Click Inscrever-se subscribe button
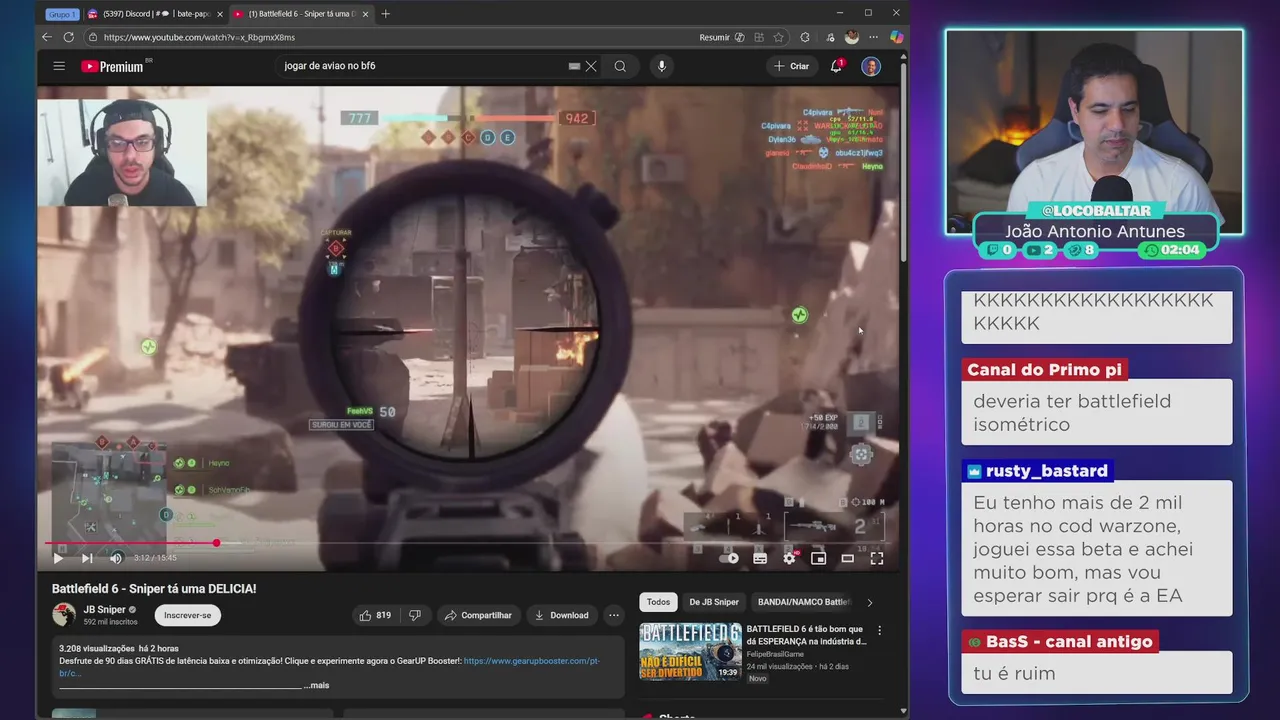 point(187,615)
